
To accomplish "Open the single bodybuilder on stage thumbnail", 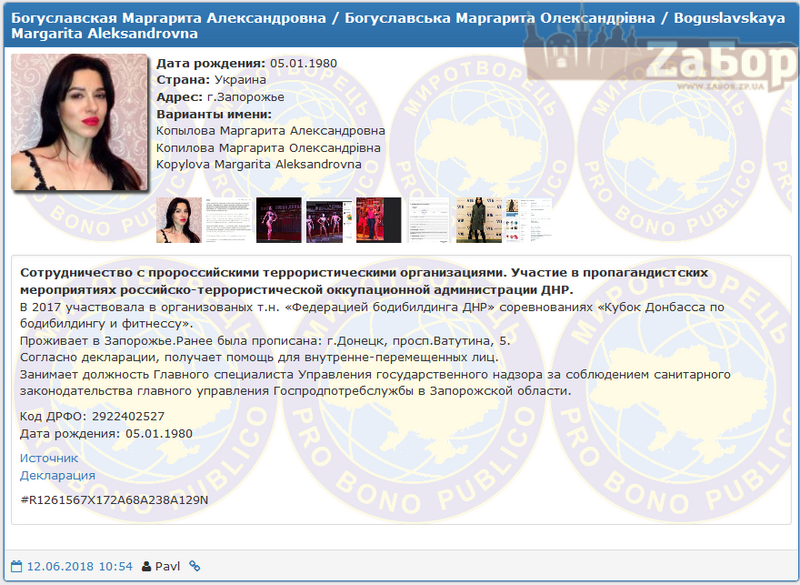I will tap(278, 220).
